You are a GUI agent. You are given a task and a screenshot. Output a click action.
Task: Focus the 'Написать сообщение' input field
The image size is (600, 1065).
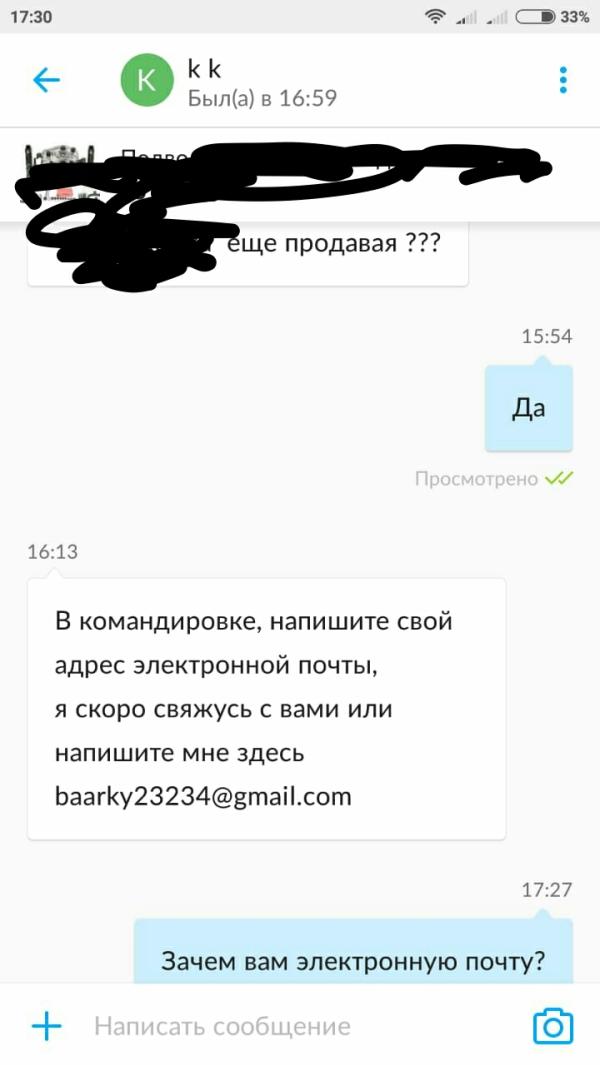click(x=299, y=1026)
